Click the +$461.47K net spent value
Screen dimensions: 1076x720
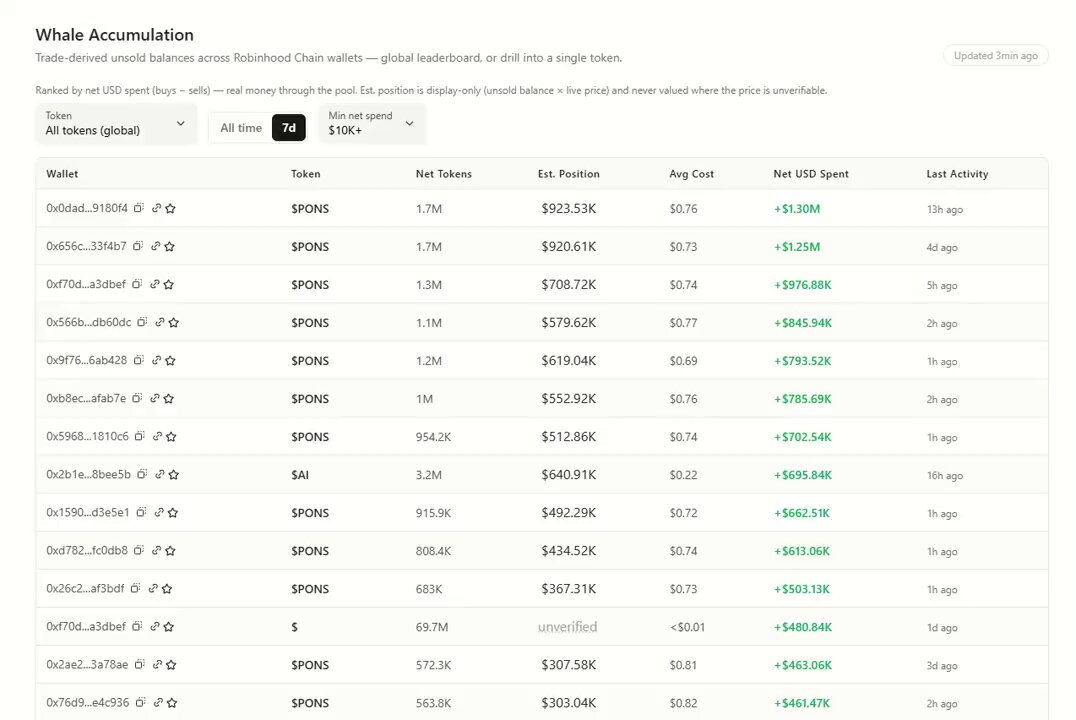(802, 703)
